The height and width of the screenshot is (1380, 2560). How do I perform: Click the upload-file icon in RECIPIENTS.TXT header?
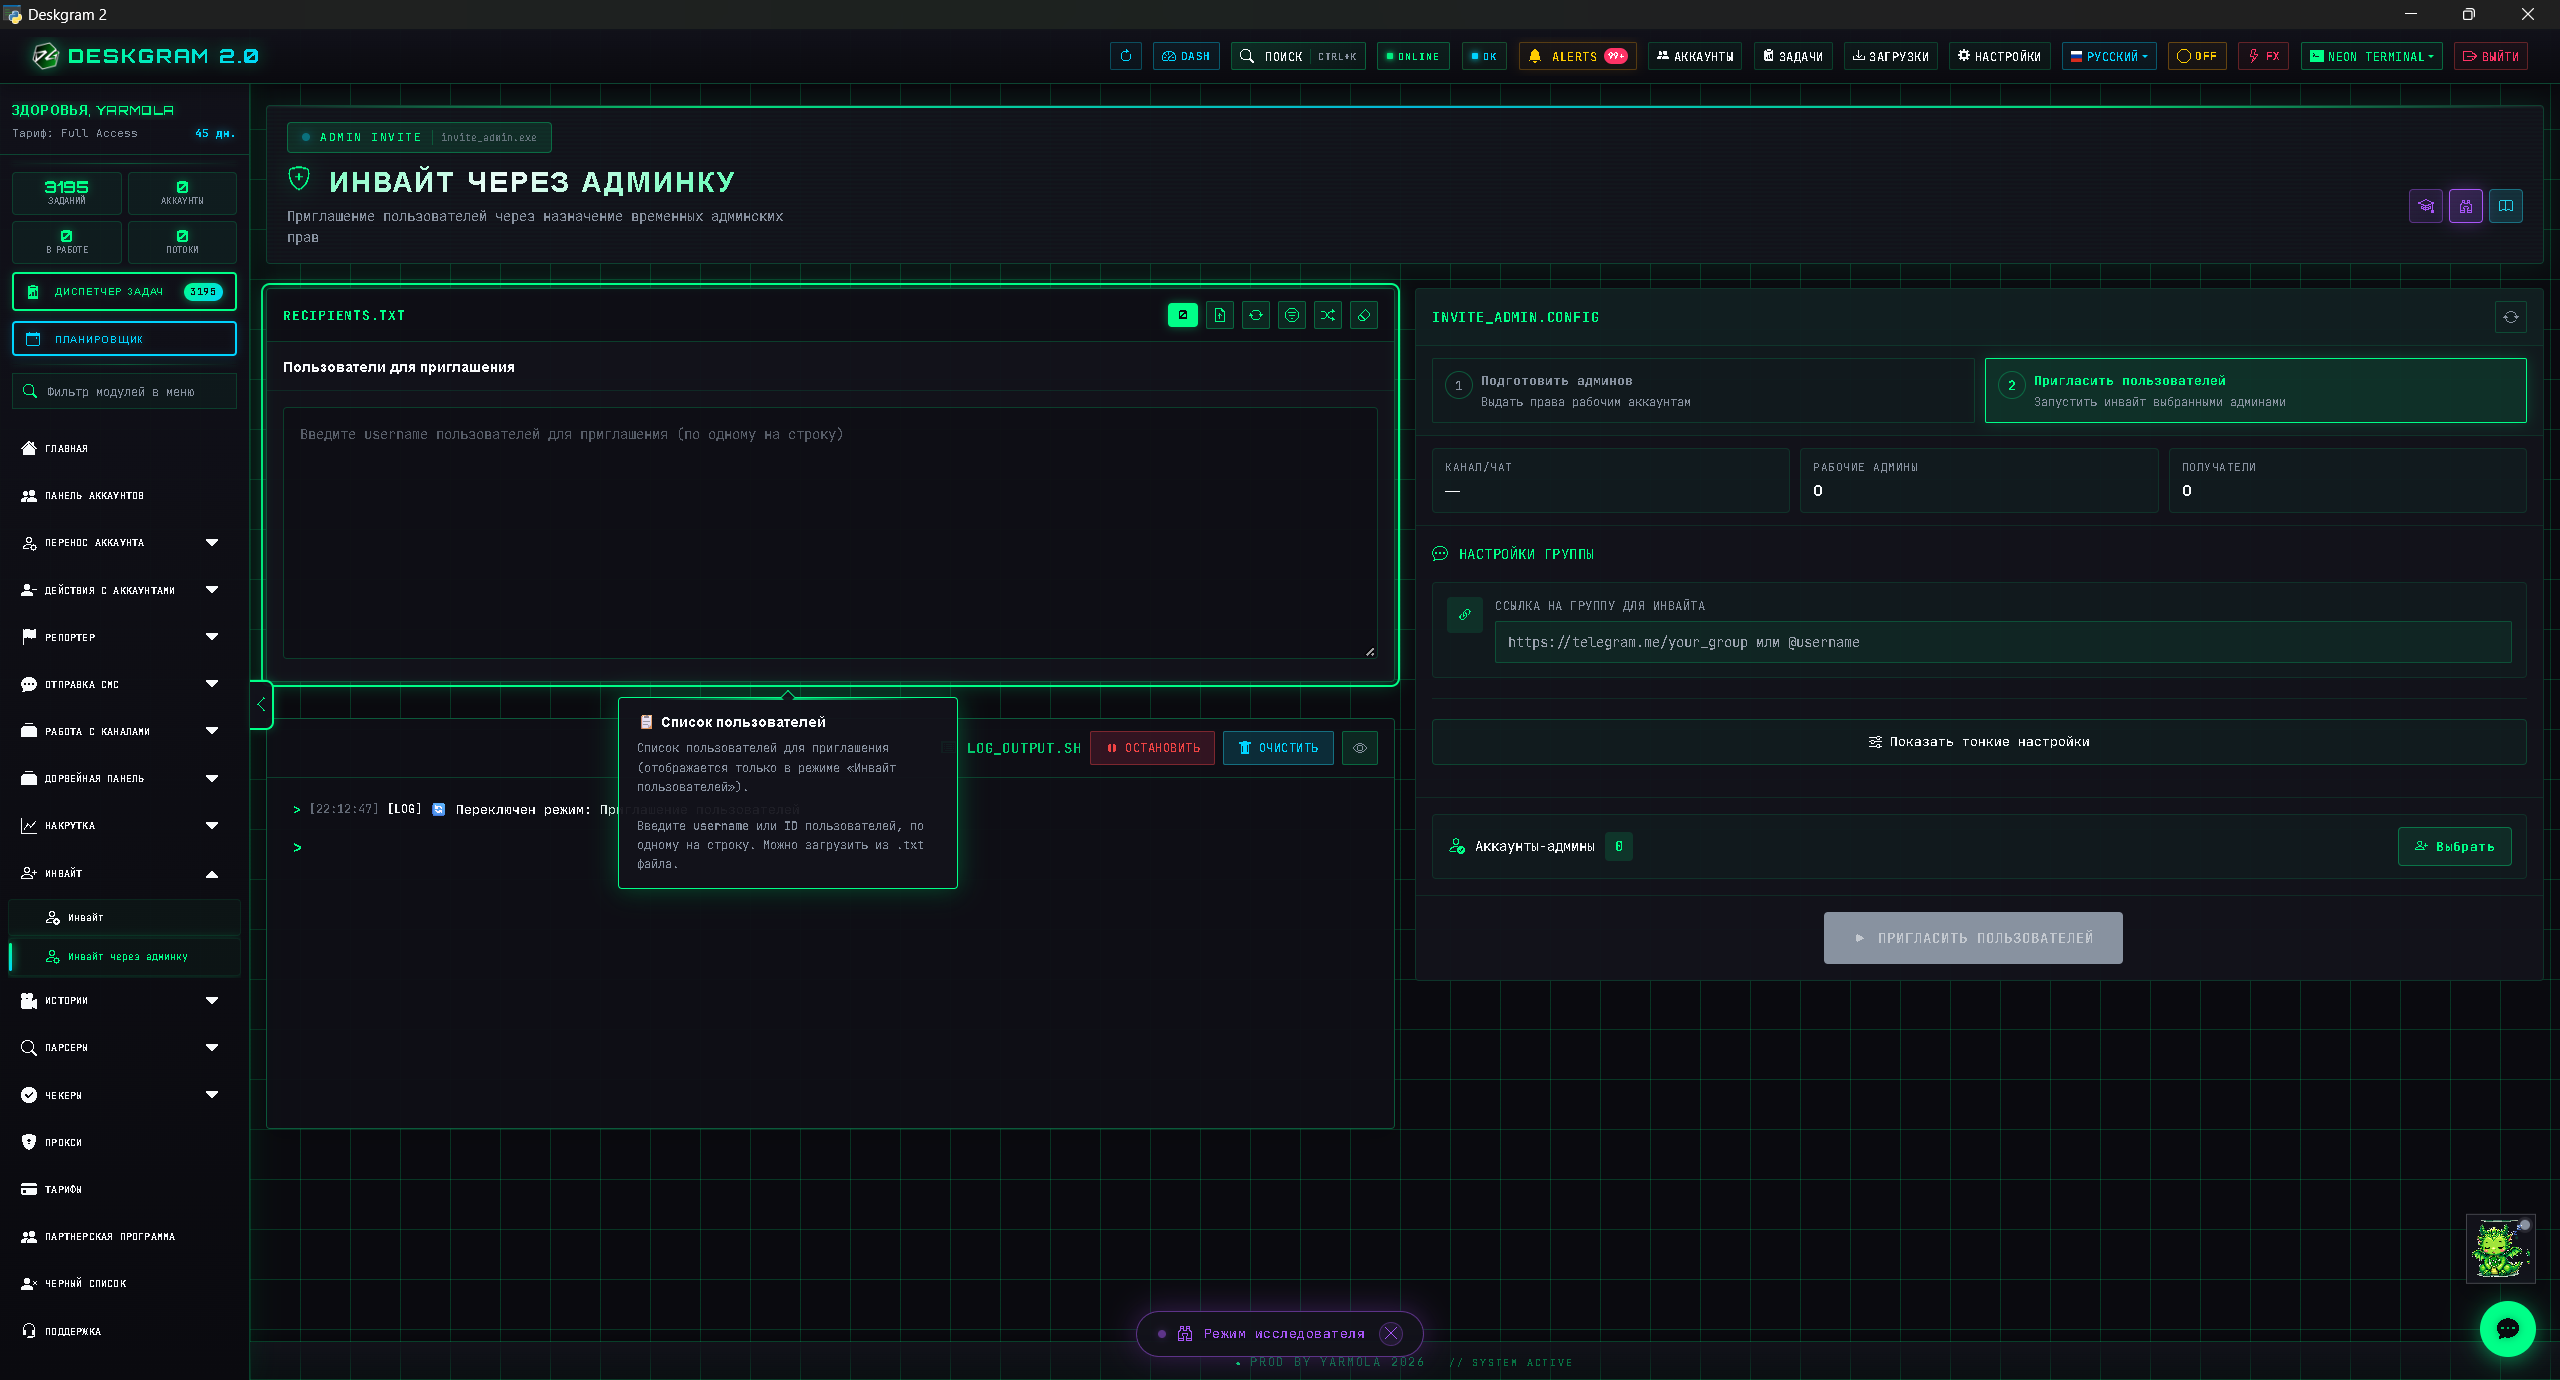[x=1219, y=315]
